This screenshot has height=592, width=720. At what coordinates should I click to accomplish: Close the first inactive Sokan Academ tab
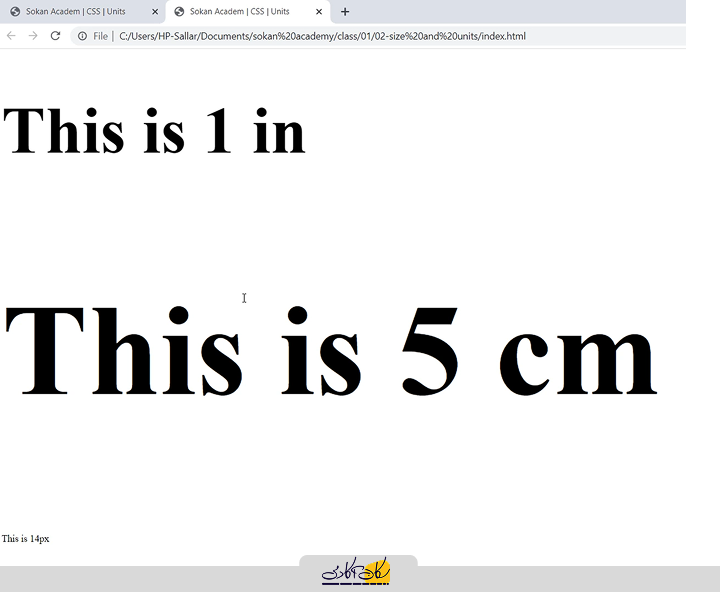(155, 12)
